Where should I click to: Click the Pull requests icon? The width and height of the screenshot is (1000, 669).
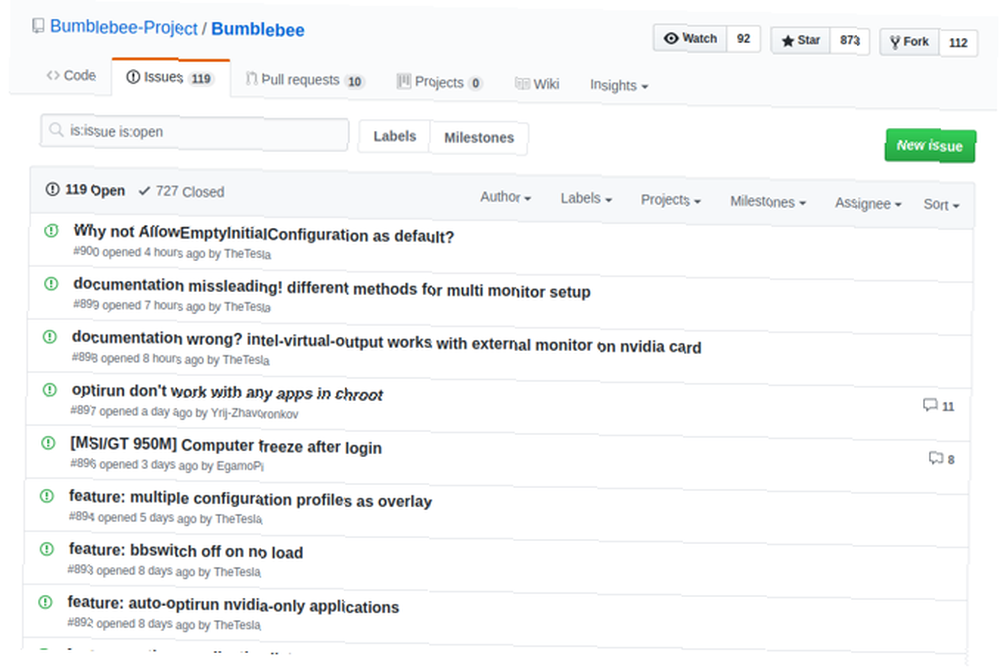(252, 78)
